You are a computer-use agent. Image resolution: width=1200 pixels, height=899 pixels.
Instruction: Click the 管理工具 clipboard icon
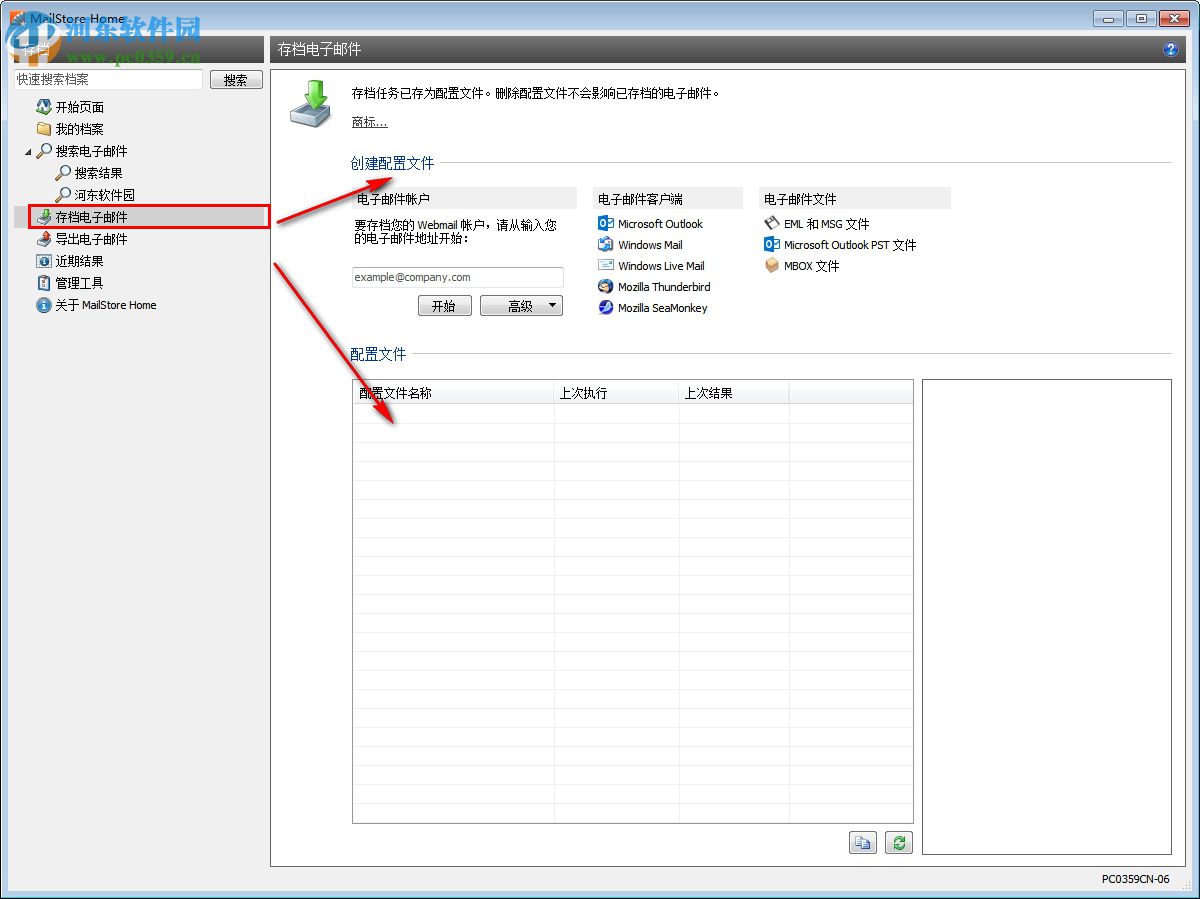click(44, 283)
